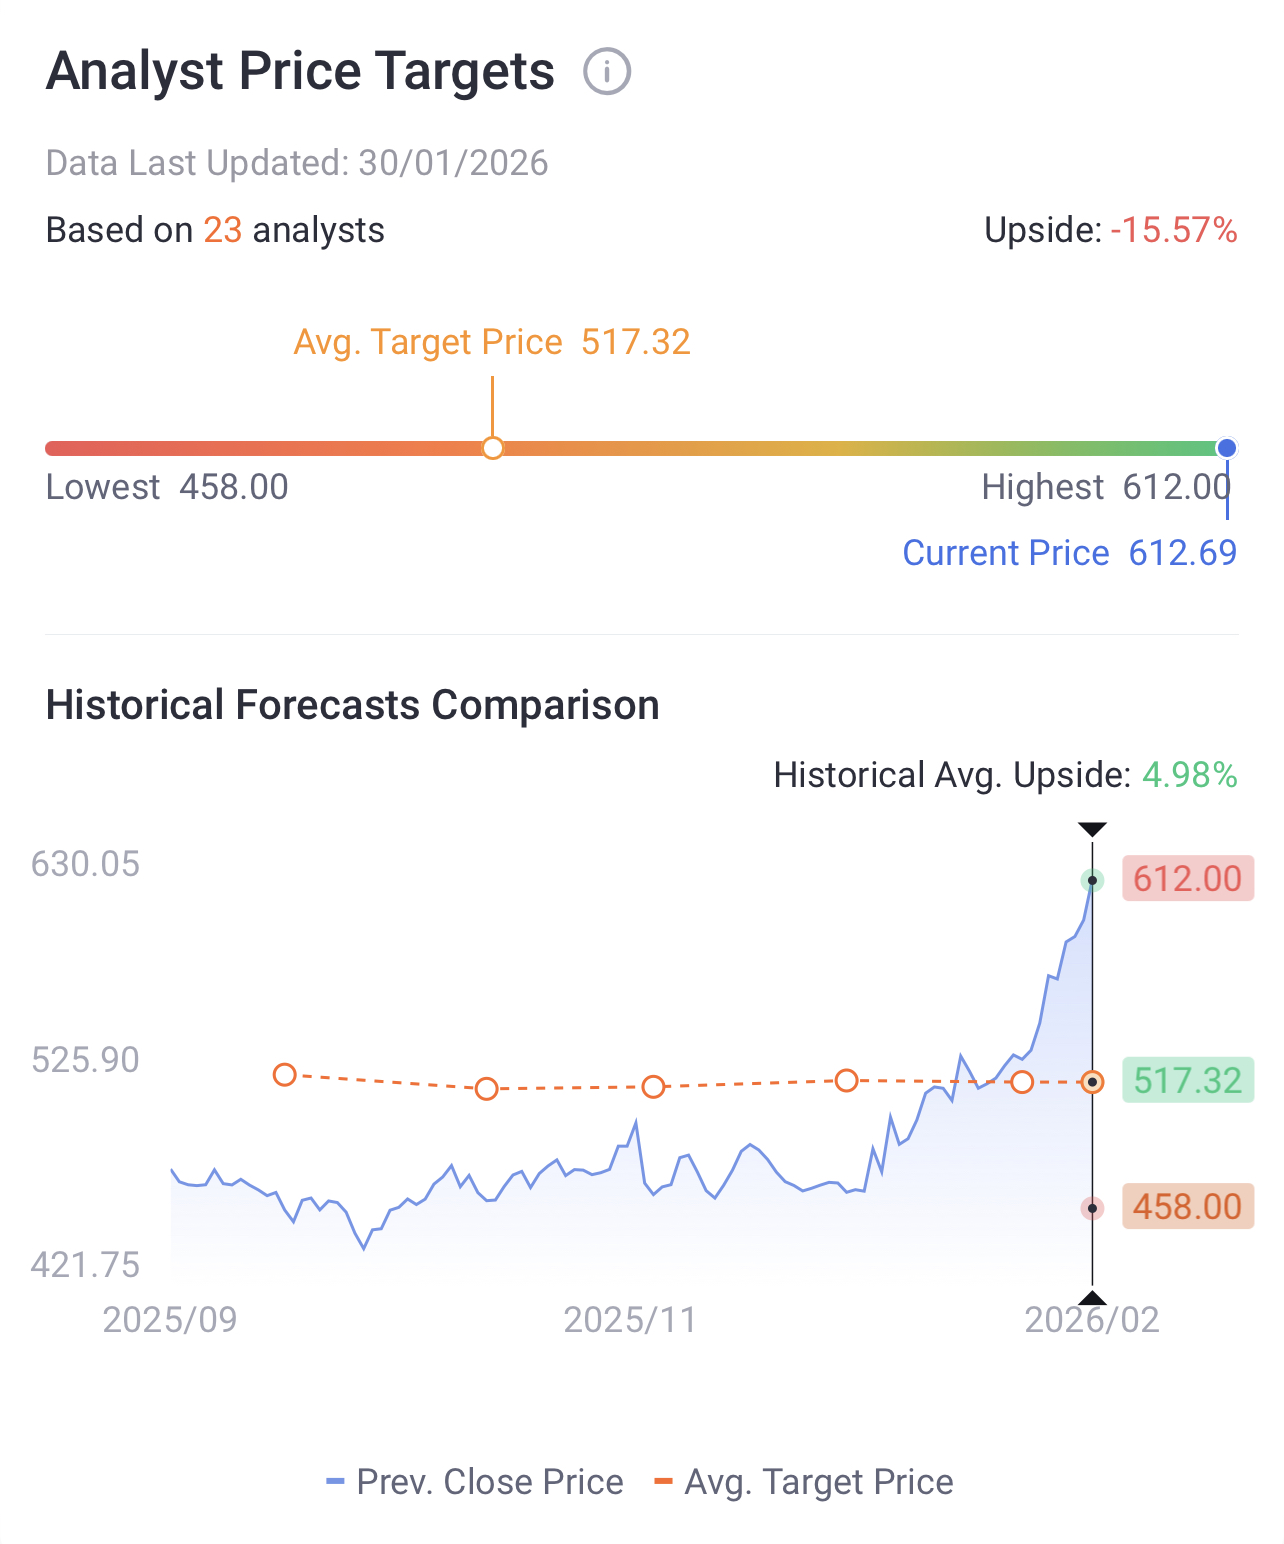
Task: Click the black triangle below chart cursor line
Action: (x=1092, y=1298)
